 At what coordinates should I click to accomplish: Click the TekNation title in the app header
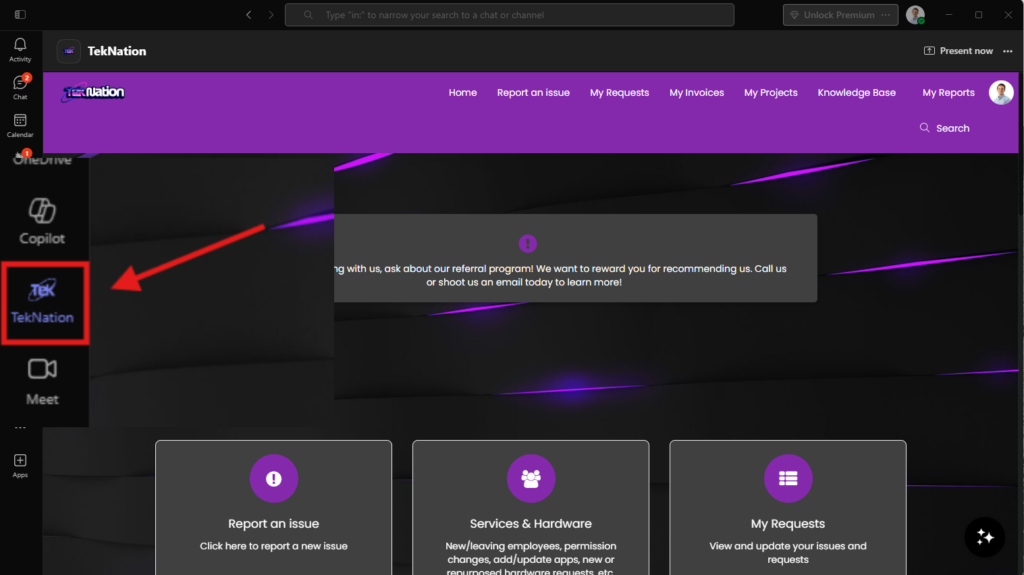point(117,51)
